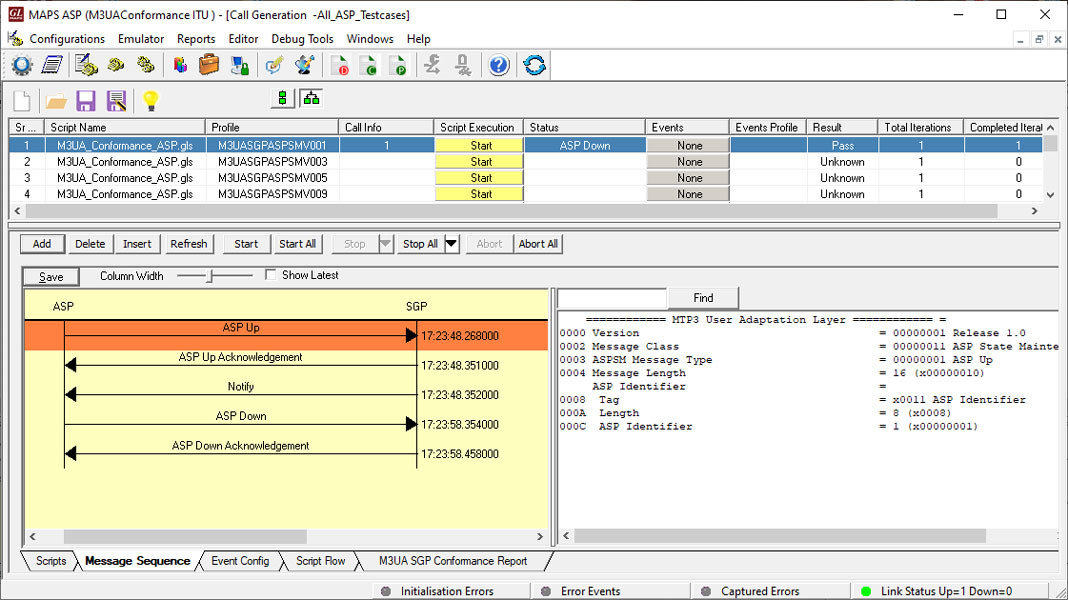
Task: Create a new file with blank page icon
Action: [22, 101]
